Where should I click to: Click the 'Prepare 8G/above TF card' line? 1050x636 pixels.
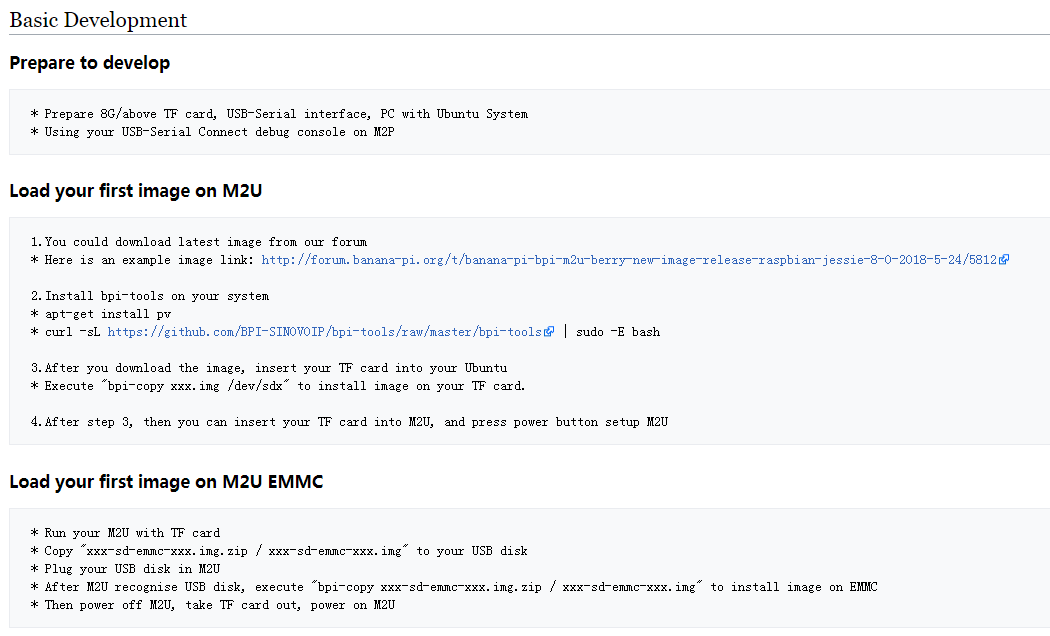pyautogui.click(x=280, y=114)
